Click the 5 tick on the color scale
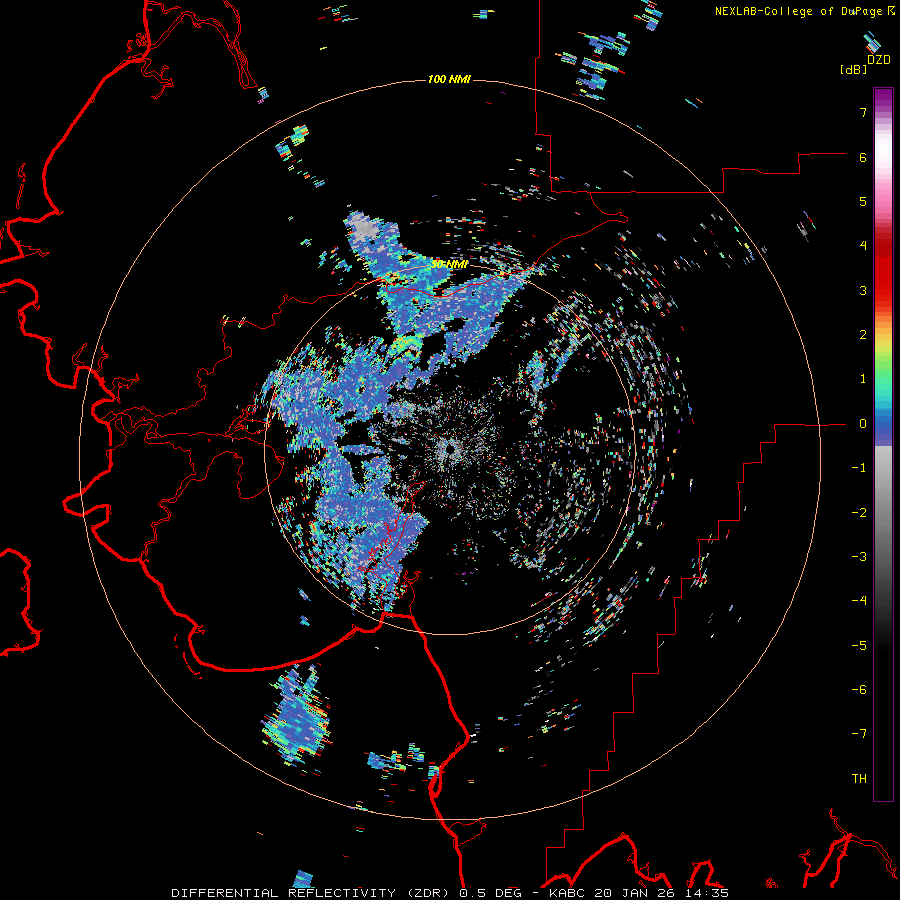The width and height of the screenshot is (900, 900). tap(863, 201)
